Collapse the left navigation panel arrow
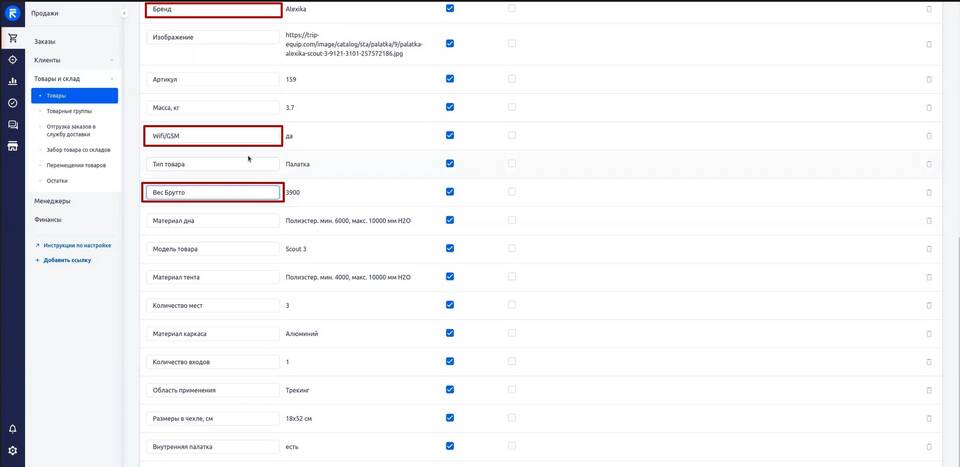Viewport: 960px width, 467px height. coord(124,13)
